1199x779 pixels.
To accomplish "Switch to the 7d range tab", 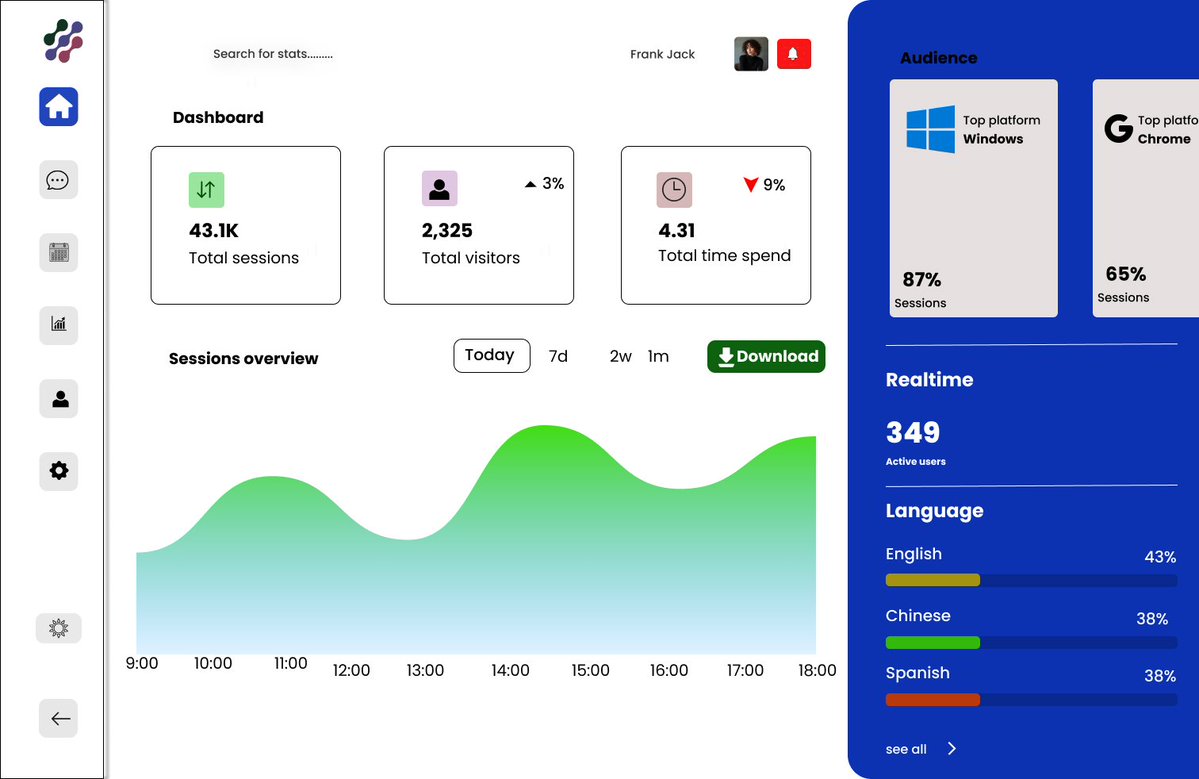I will point(558,356).
